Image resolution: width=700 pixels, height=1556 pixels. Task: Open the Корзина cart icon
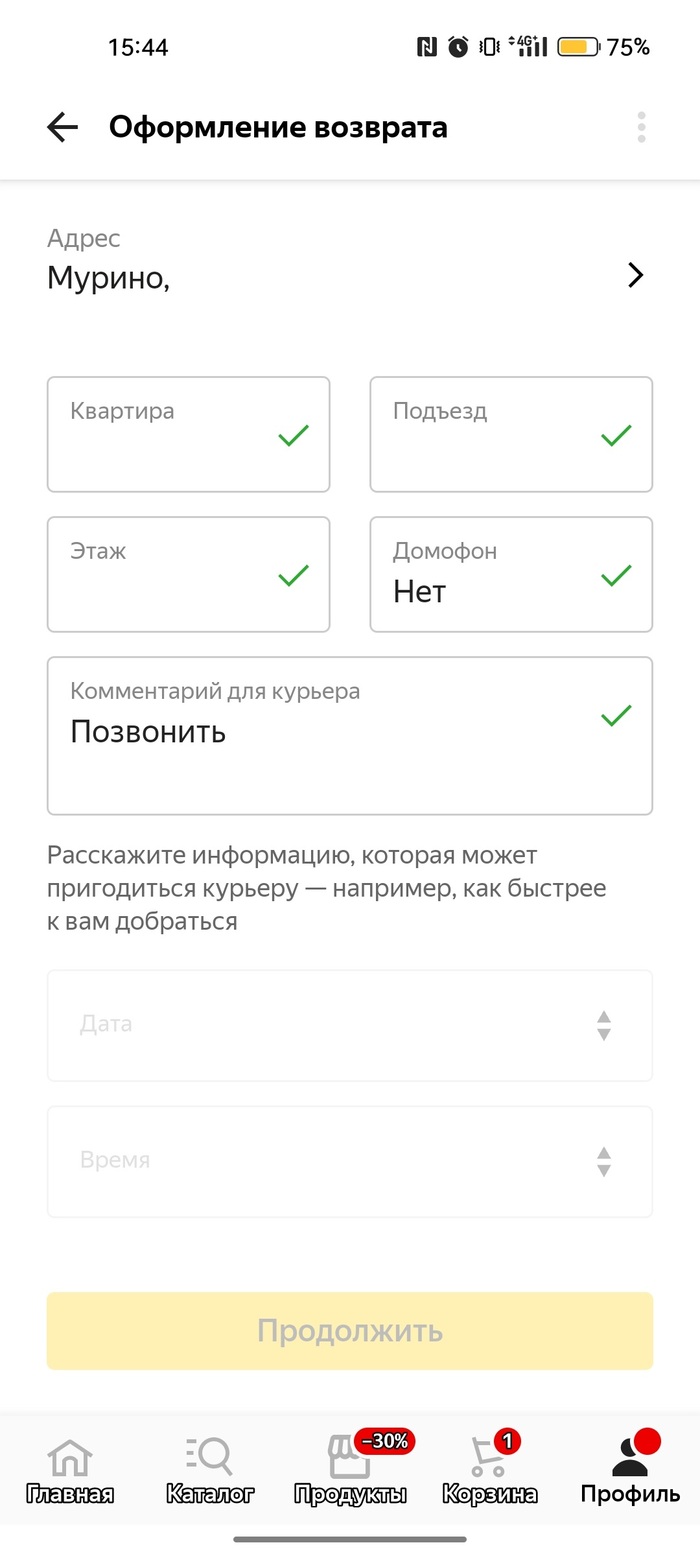[489, 1459]
